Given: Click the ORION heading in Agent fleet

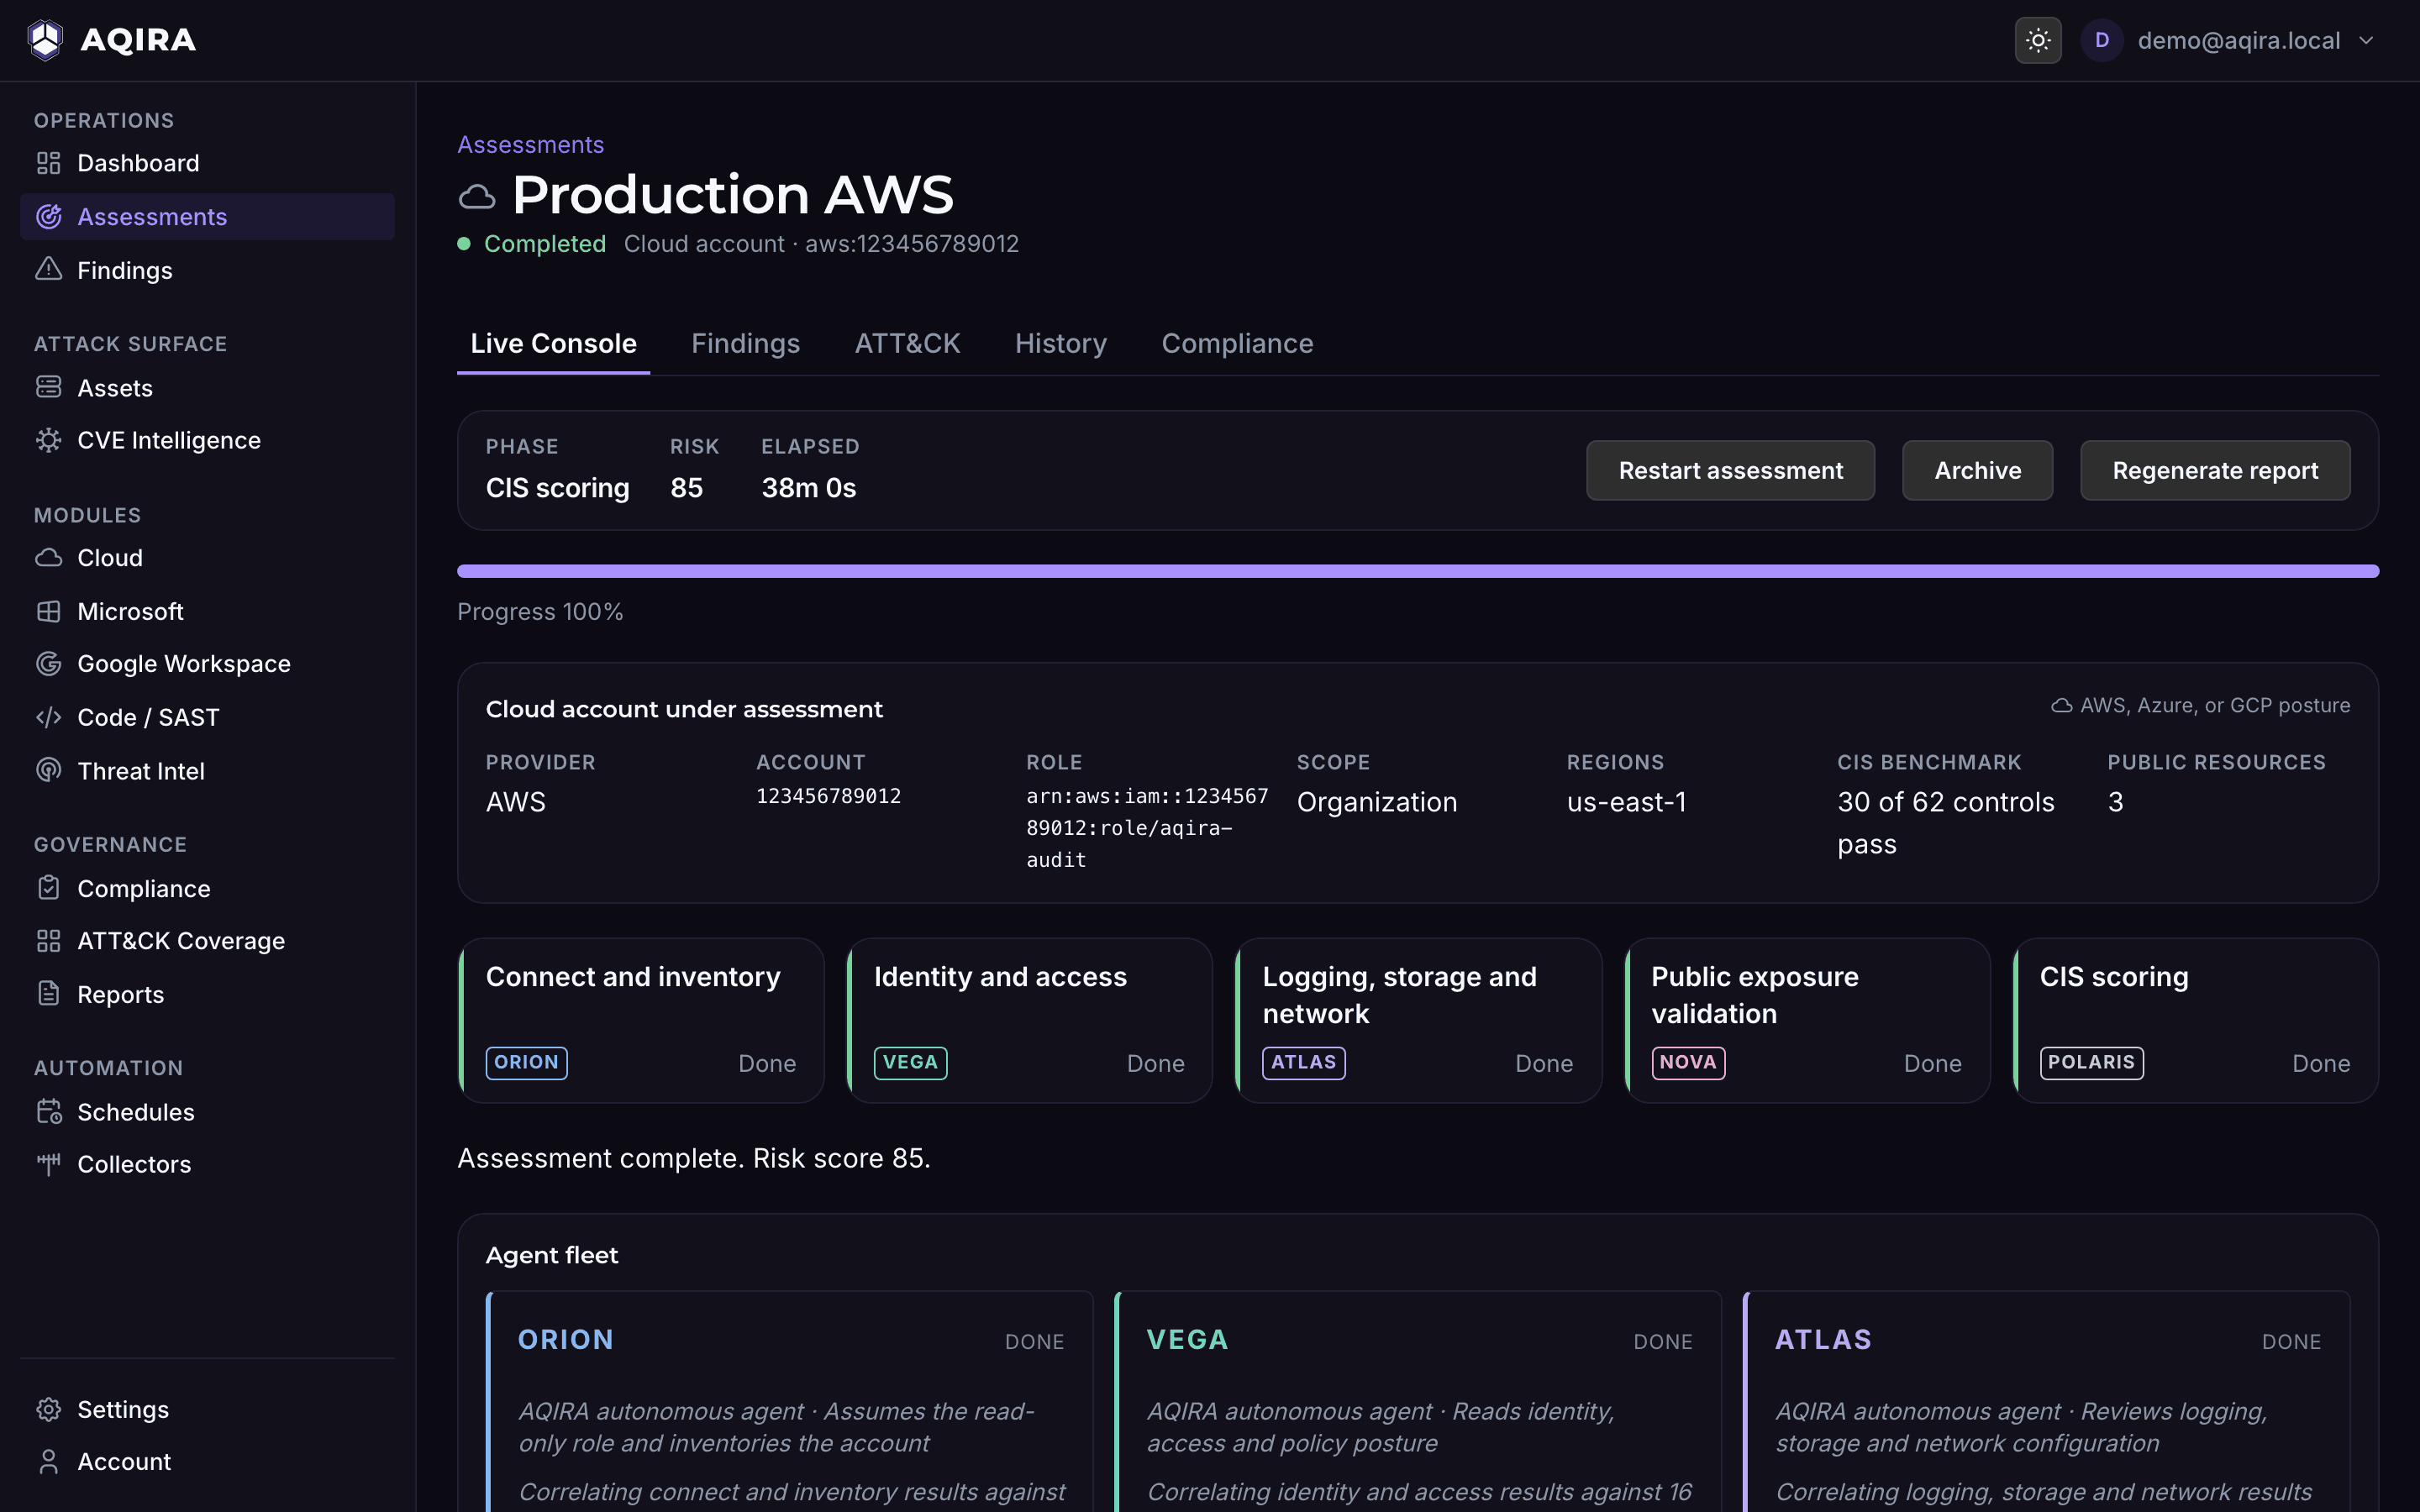Looking at the screenshot, I should [x=566, y=1340].
